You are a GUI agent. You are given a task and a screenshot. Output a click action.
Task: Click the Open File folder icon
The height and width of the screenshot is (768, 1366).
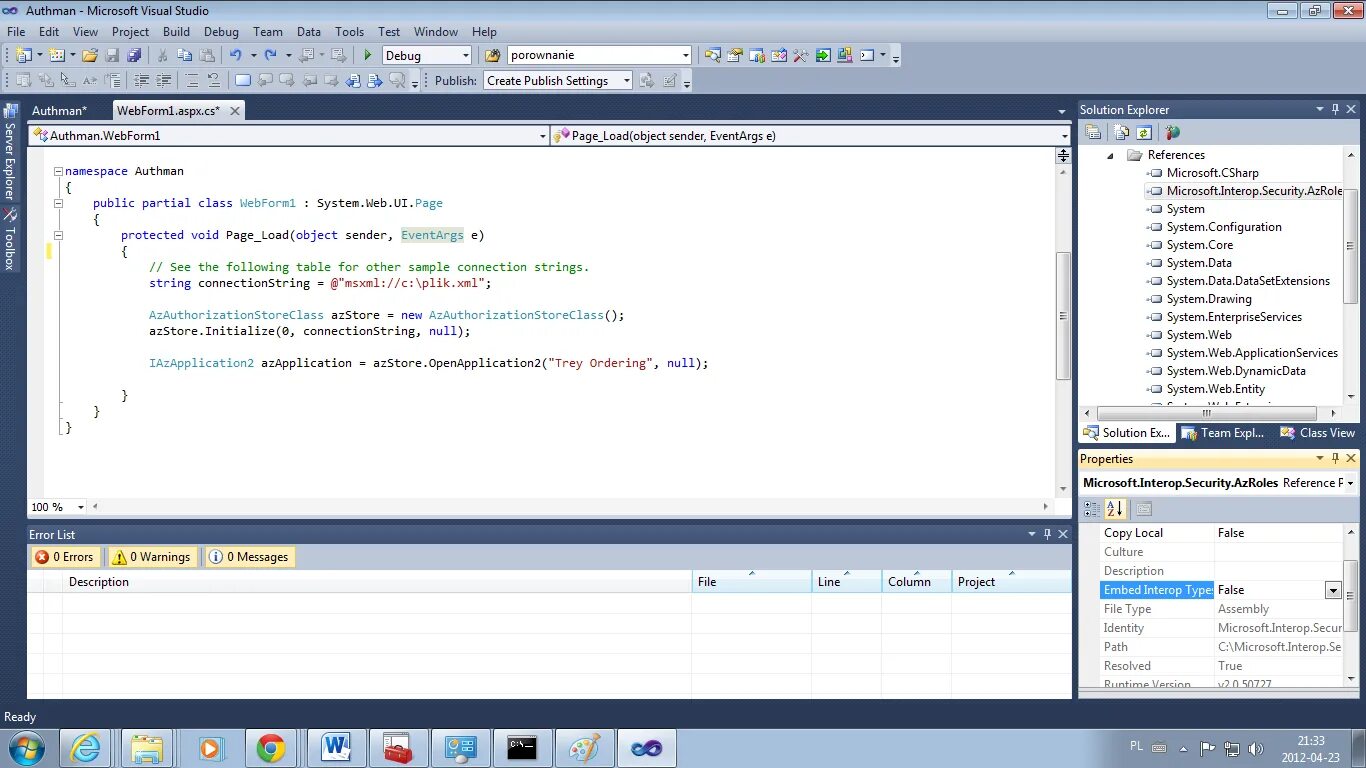(90, 56)
